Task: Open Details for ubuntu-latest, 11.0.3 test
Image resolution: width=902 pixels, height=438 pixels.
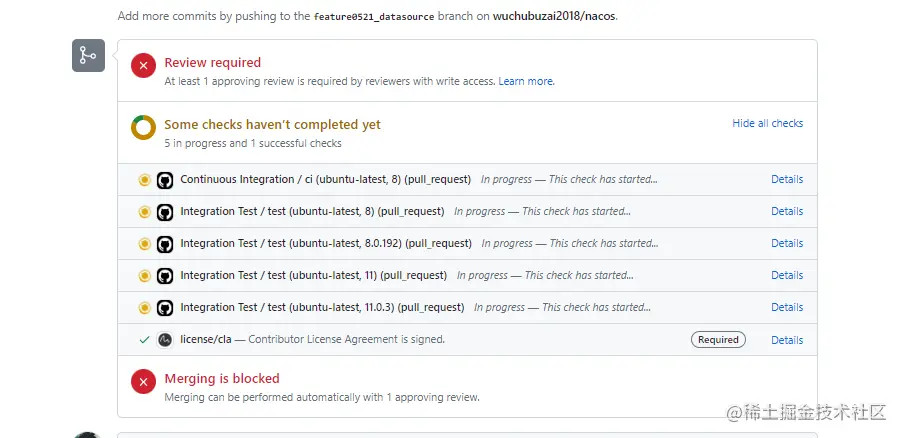Action: coord(787,307)
